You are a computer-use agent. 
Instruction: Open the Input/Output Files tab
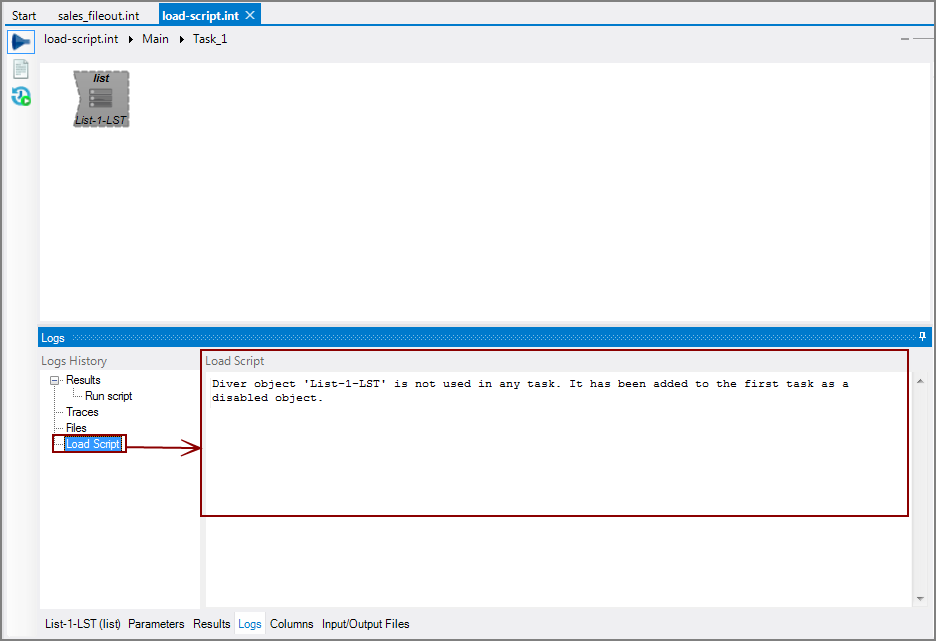point(365,623)
